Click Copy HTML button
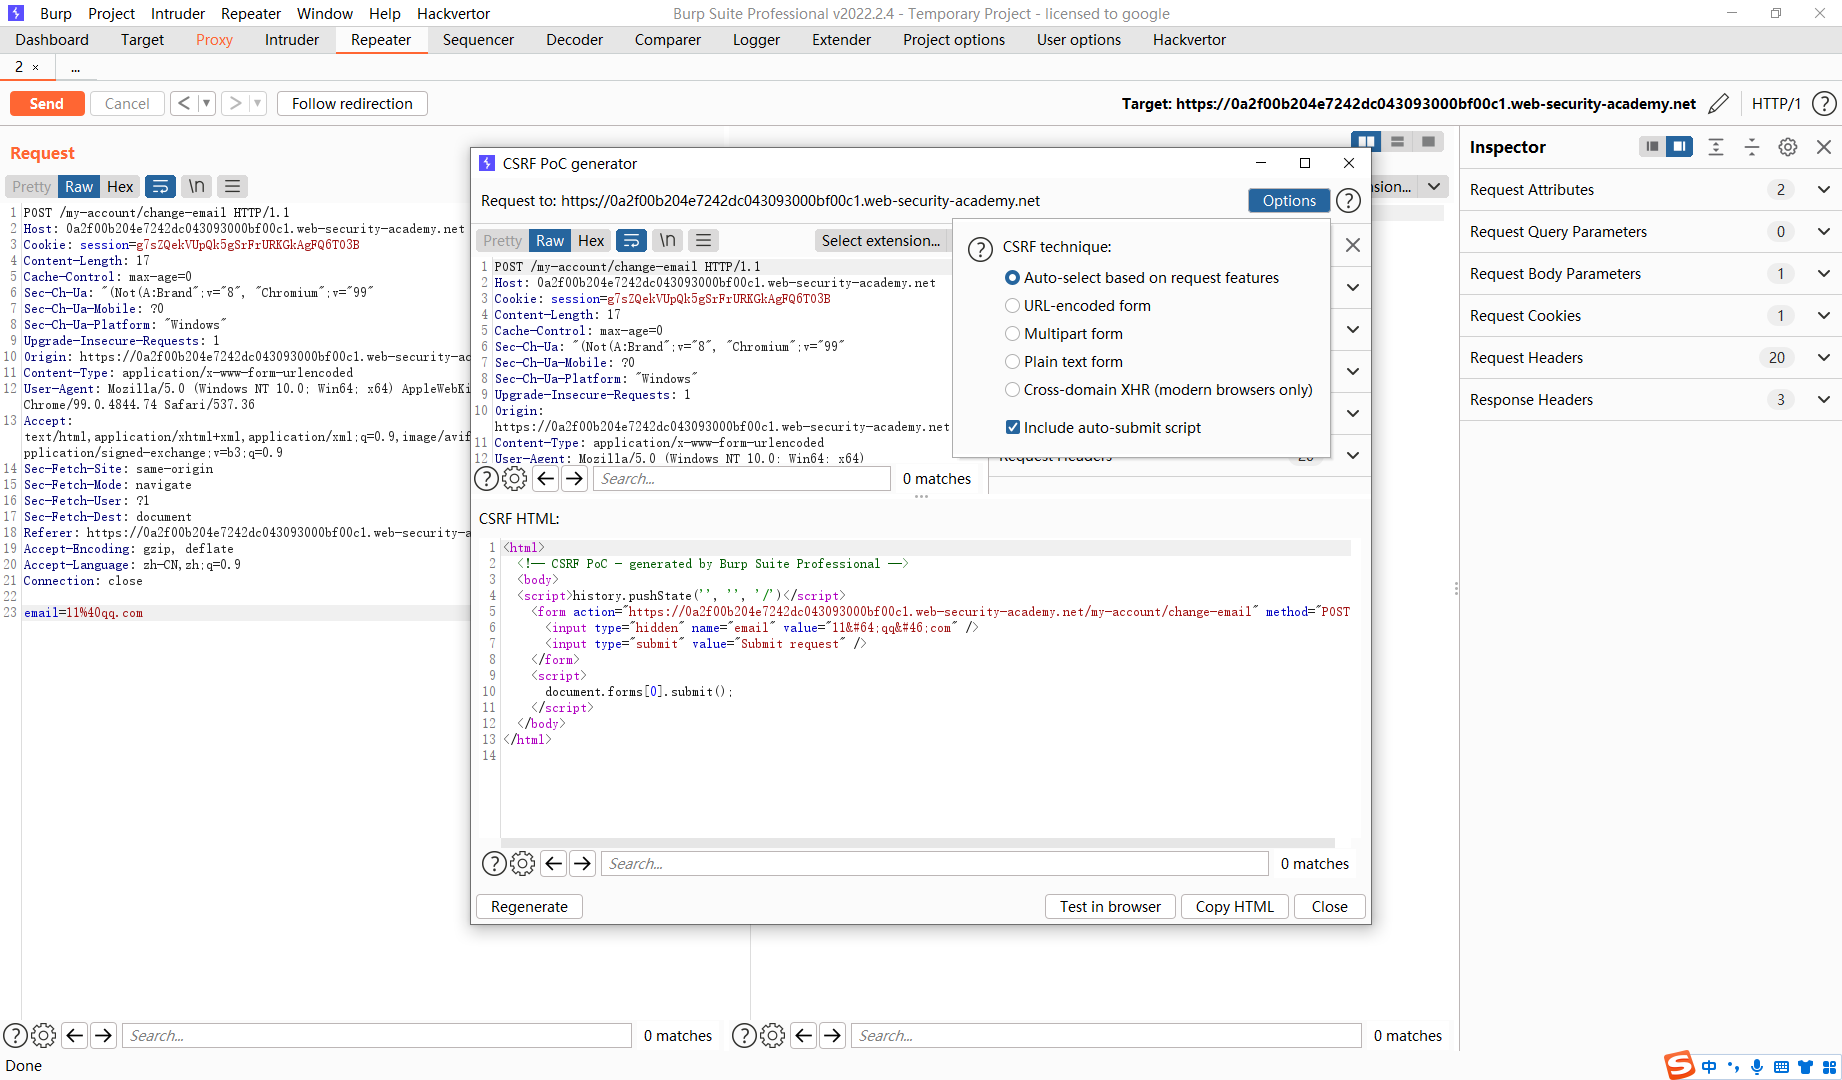Screen dimensions: 1842x1080 click(1235, 906)
